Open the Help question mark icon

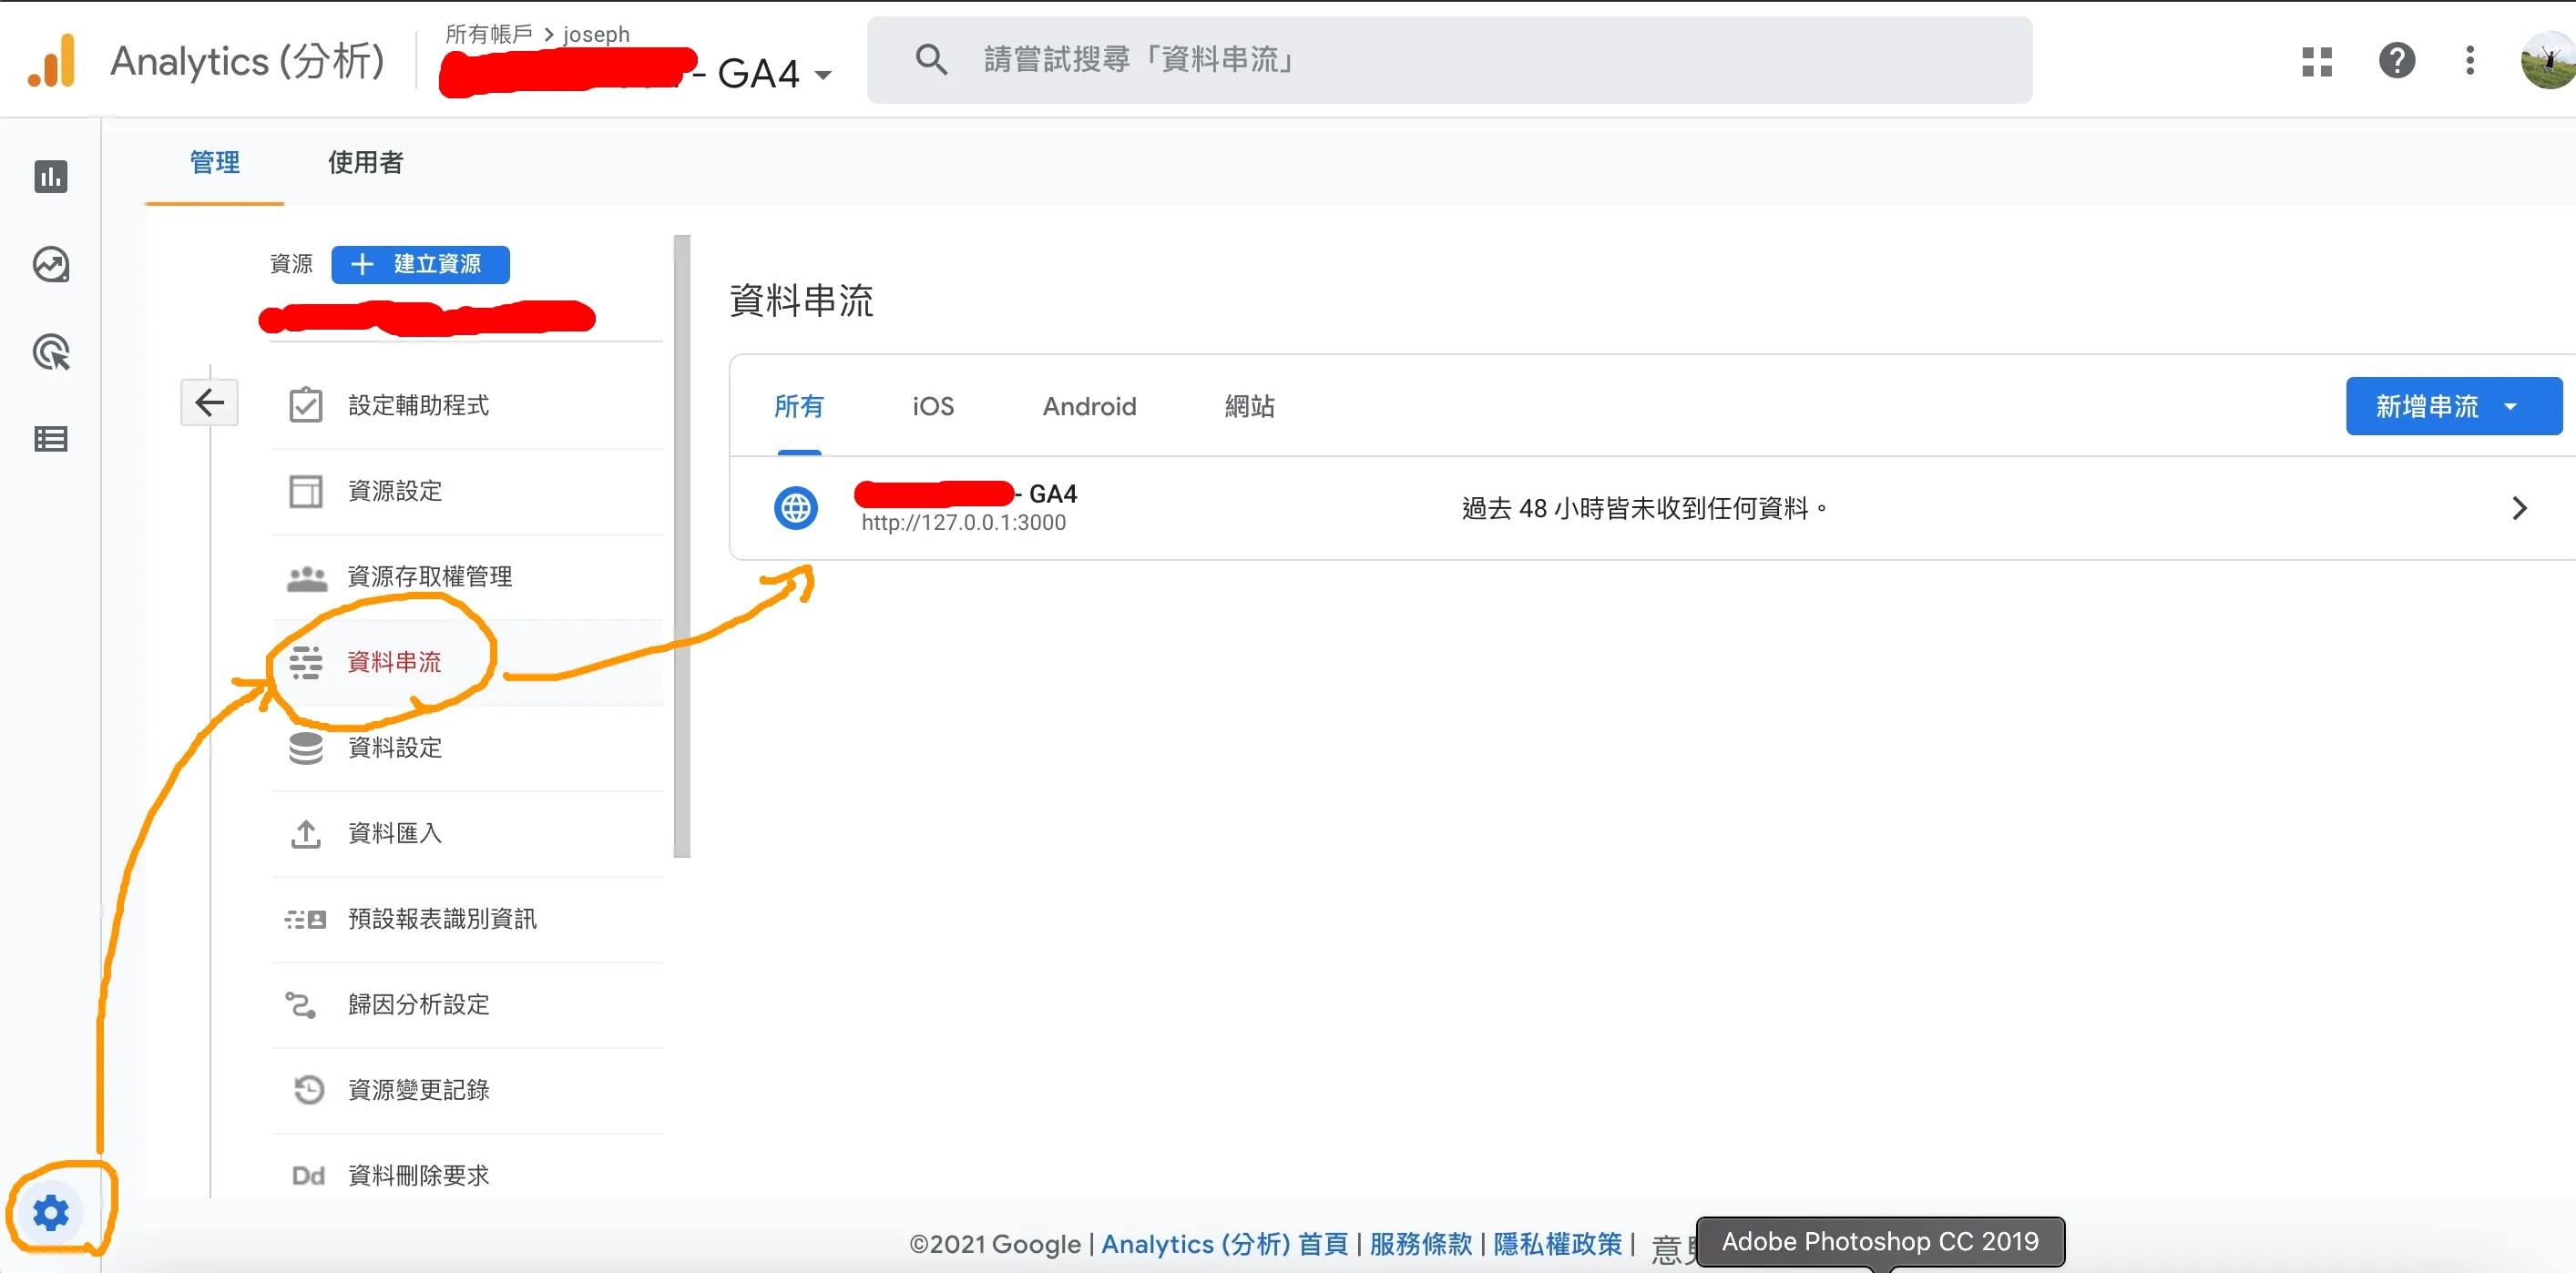[x=2396, y=60]
